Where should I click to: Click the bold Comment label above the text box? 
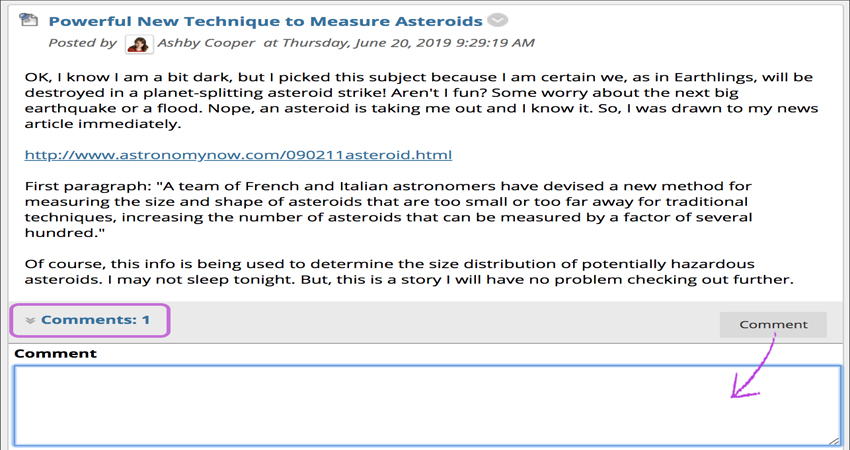click(55, 353)
